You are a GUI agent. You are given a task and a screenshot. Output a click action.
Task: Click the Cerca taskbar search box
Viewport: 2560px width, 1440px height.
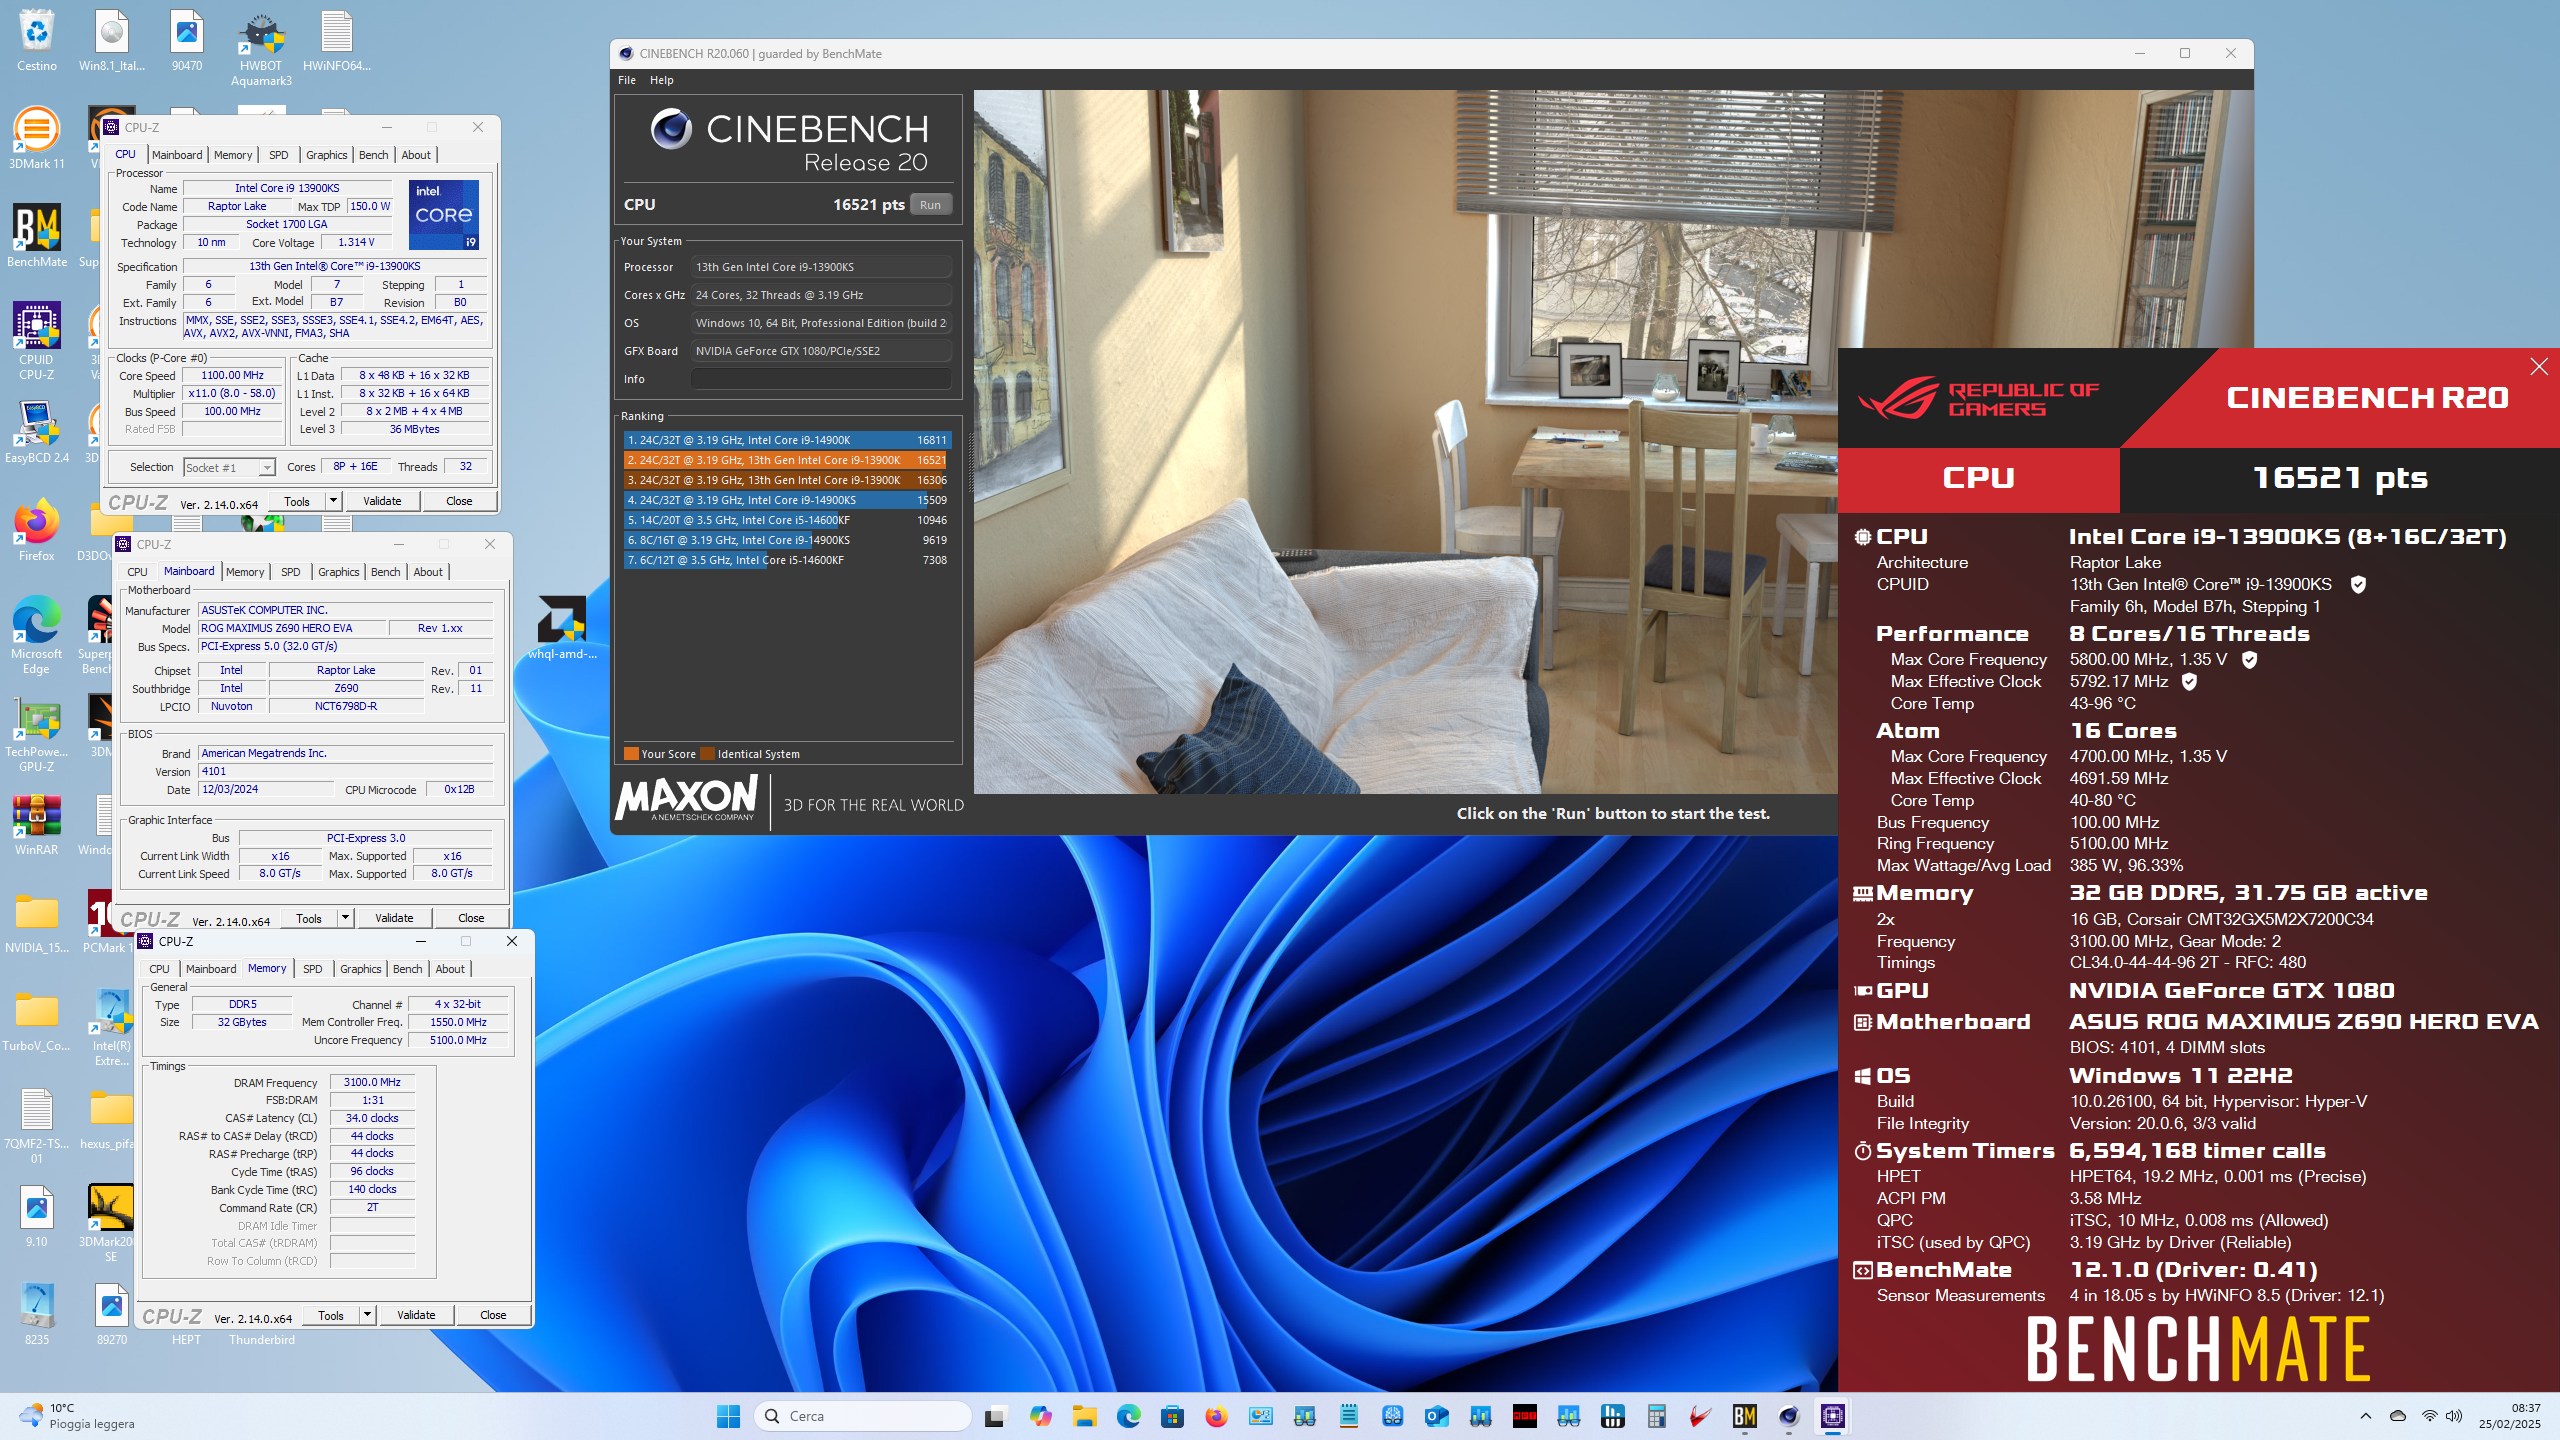click(862, 1416)
